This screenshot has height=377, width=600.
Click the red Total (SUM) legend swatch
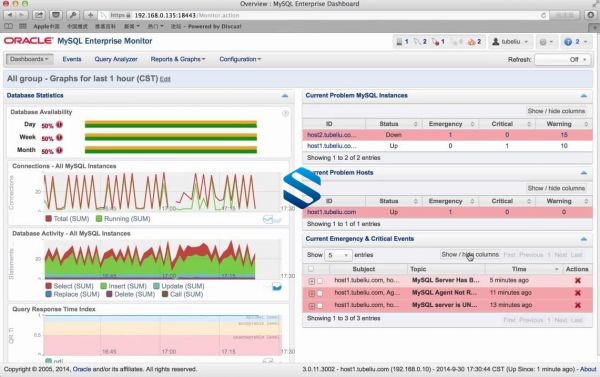click(49, 219)
